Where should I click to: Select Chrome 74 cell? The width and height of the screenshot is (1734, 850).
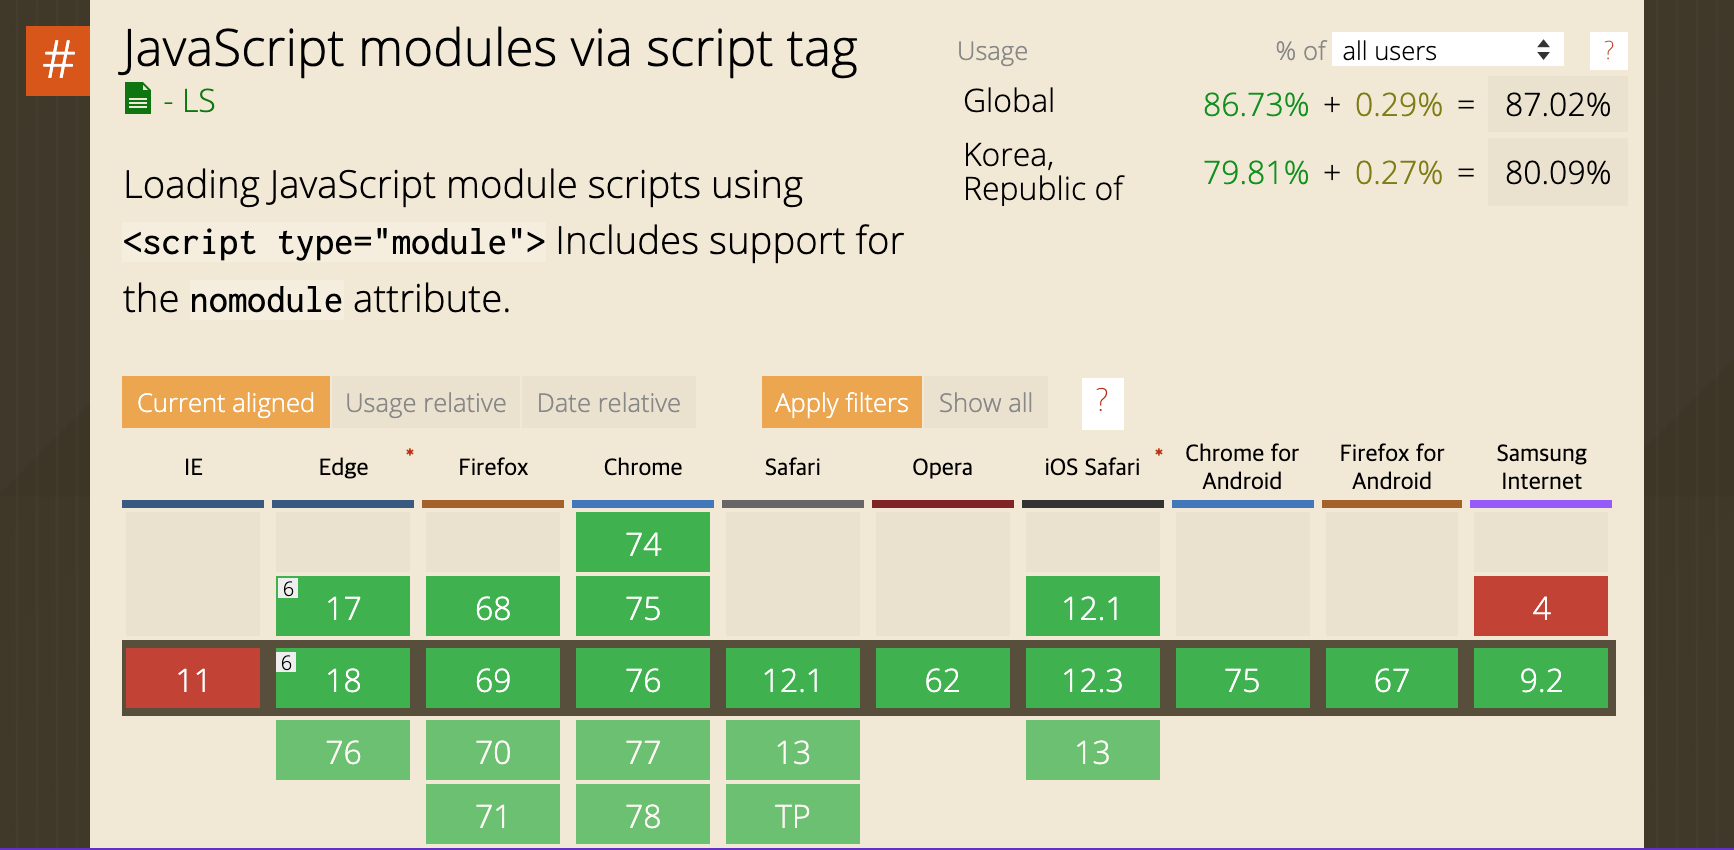pyautogui.click(x=643, y=542)
